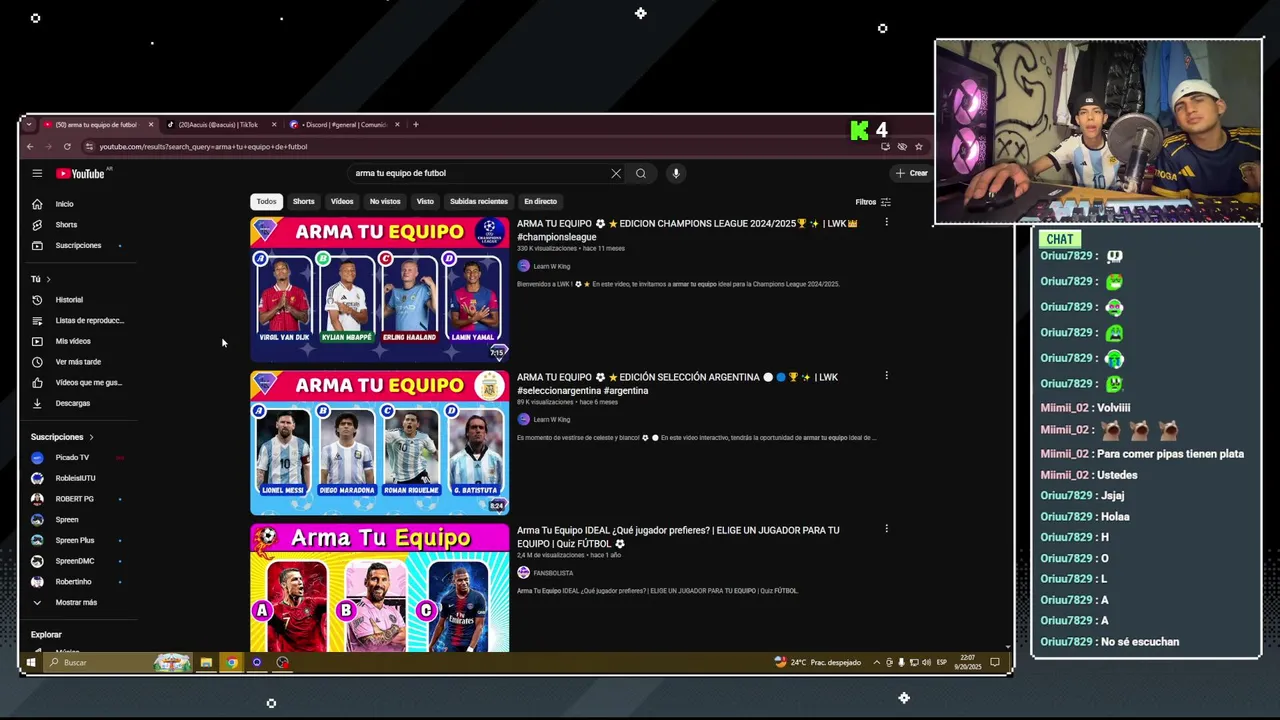Open the Crear dropdown button
The image size is (1280, 720).
click(912, 173)
